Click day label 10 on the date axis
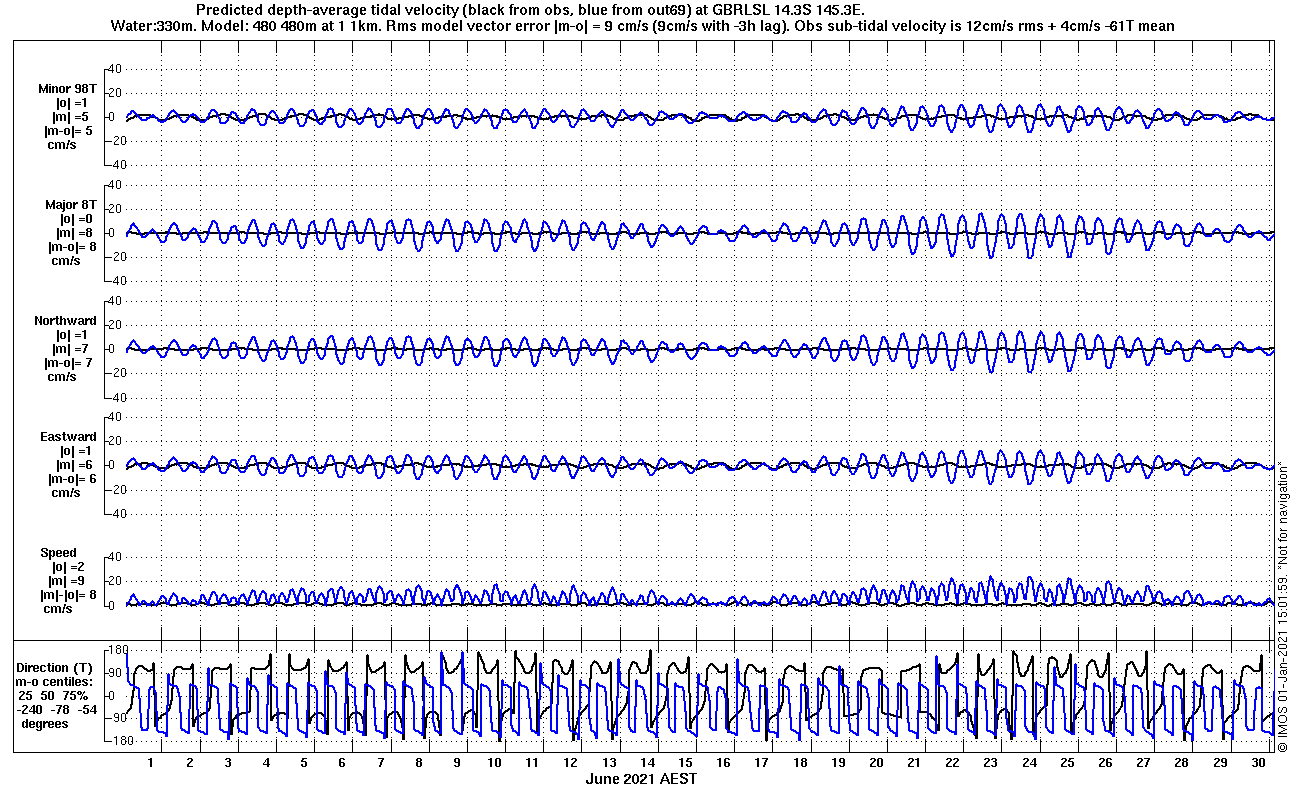Screen dimensions: 1300x800 [495, 762]
